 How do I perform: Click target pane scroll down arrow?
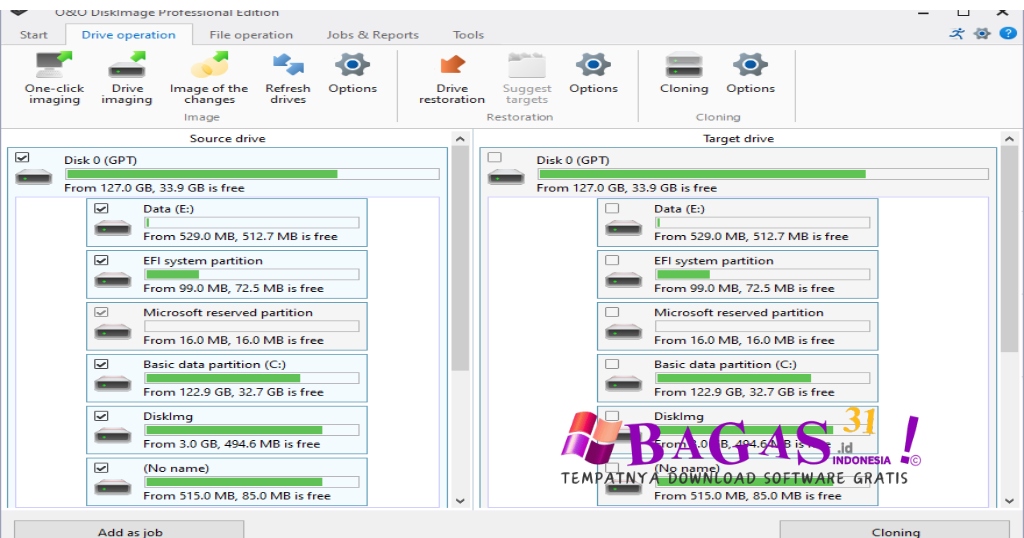1009,501
